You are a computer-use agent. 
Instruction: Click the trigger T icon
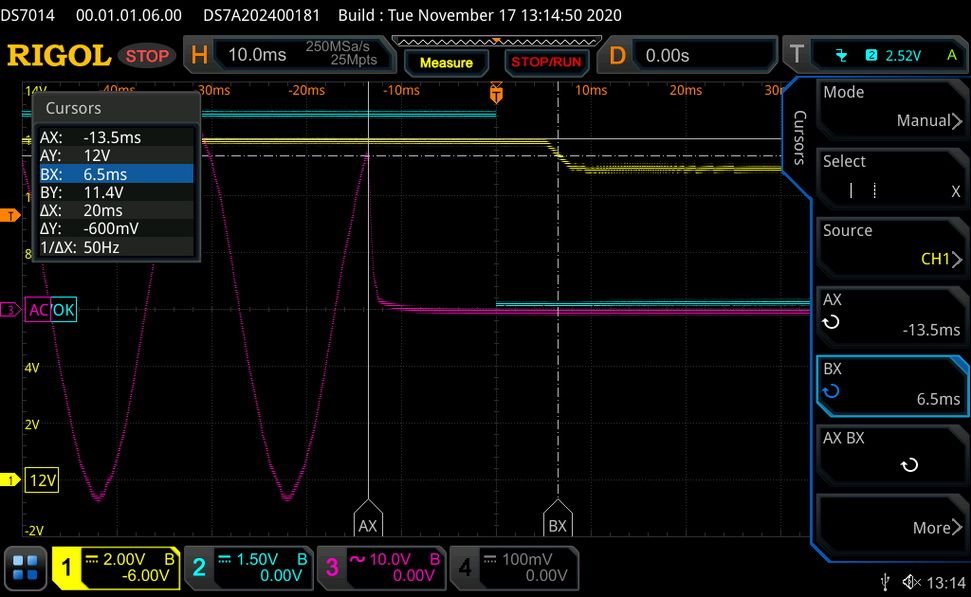(797, 54)
